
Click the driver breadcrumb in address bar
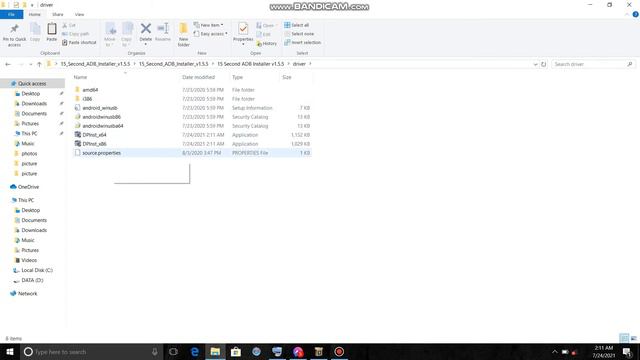point(299,64)
